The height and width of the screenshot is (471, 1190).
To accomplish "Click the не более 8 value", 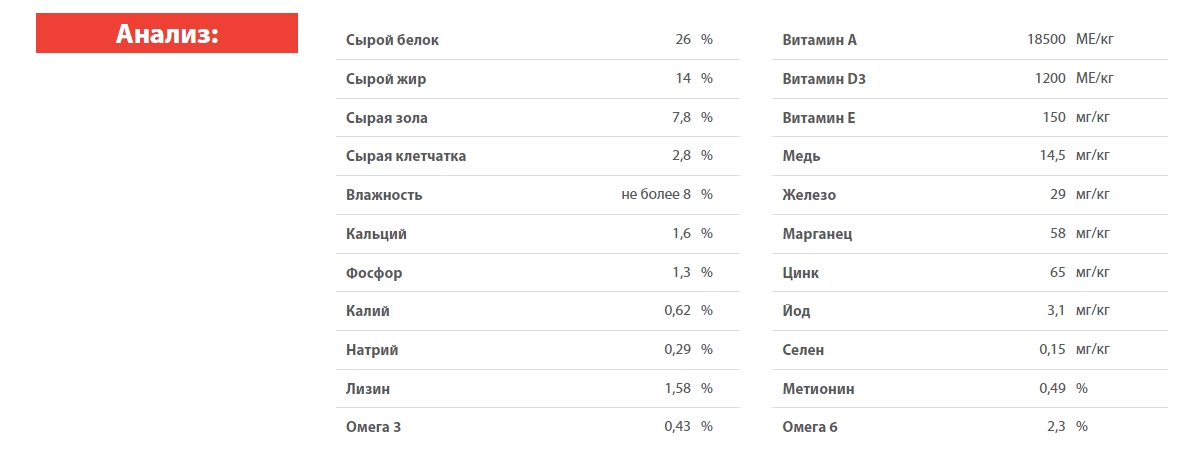I will 656,195.
